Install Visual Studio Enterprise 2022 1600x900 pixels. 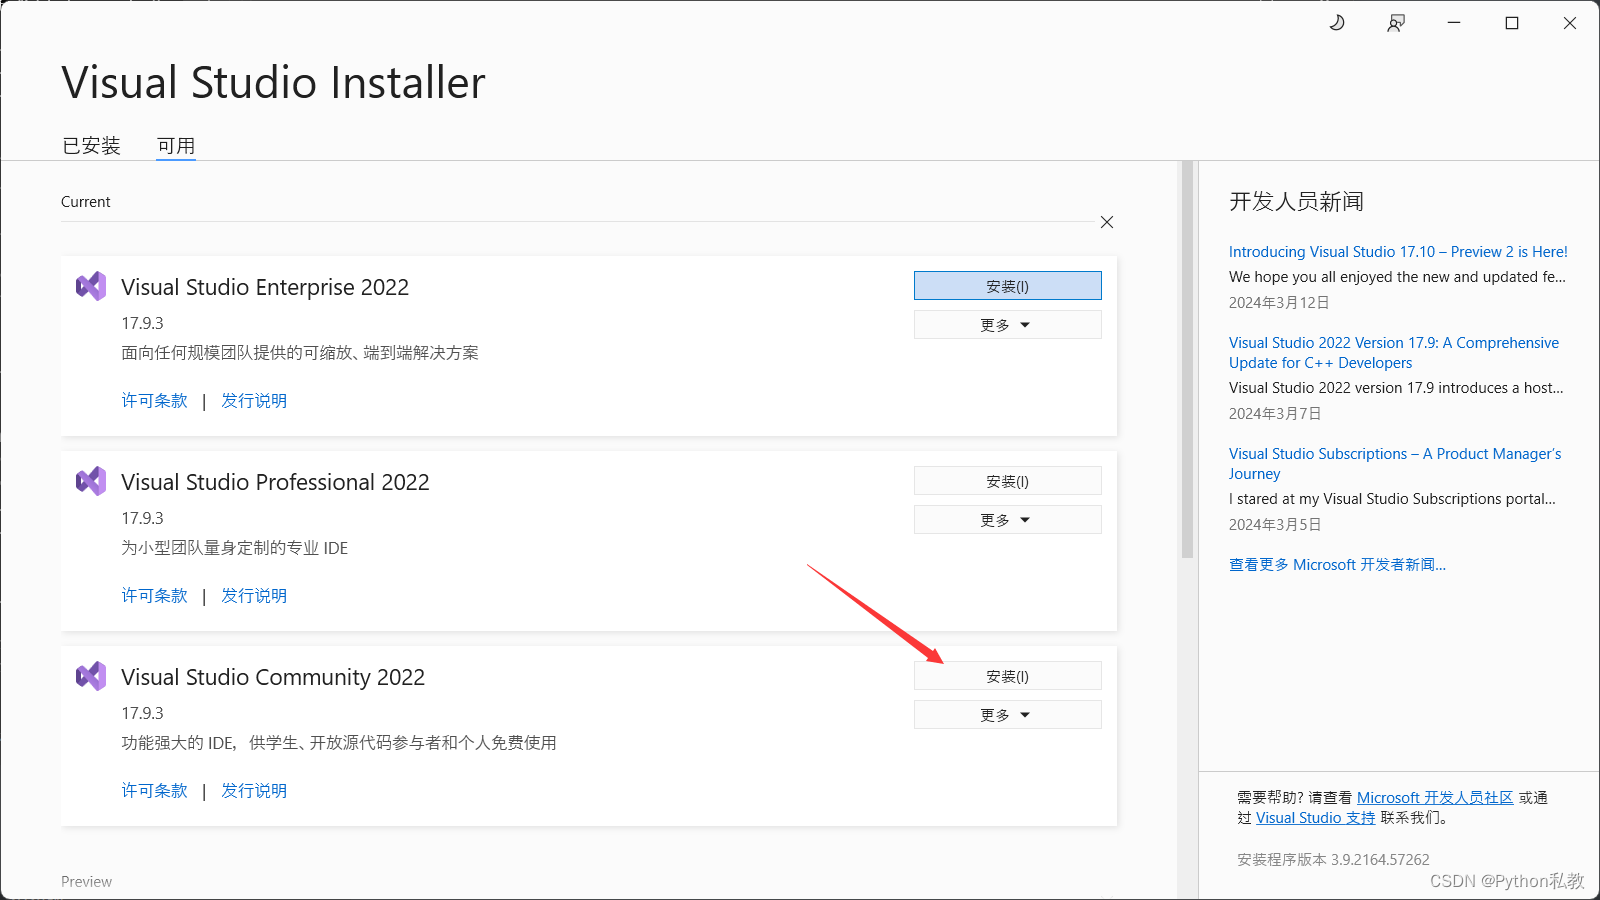(x=1008, y=286)
